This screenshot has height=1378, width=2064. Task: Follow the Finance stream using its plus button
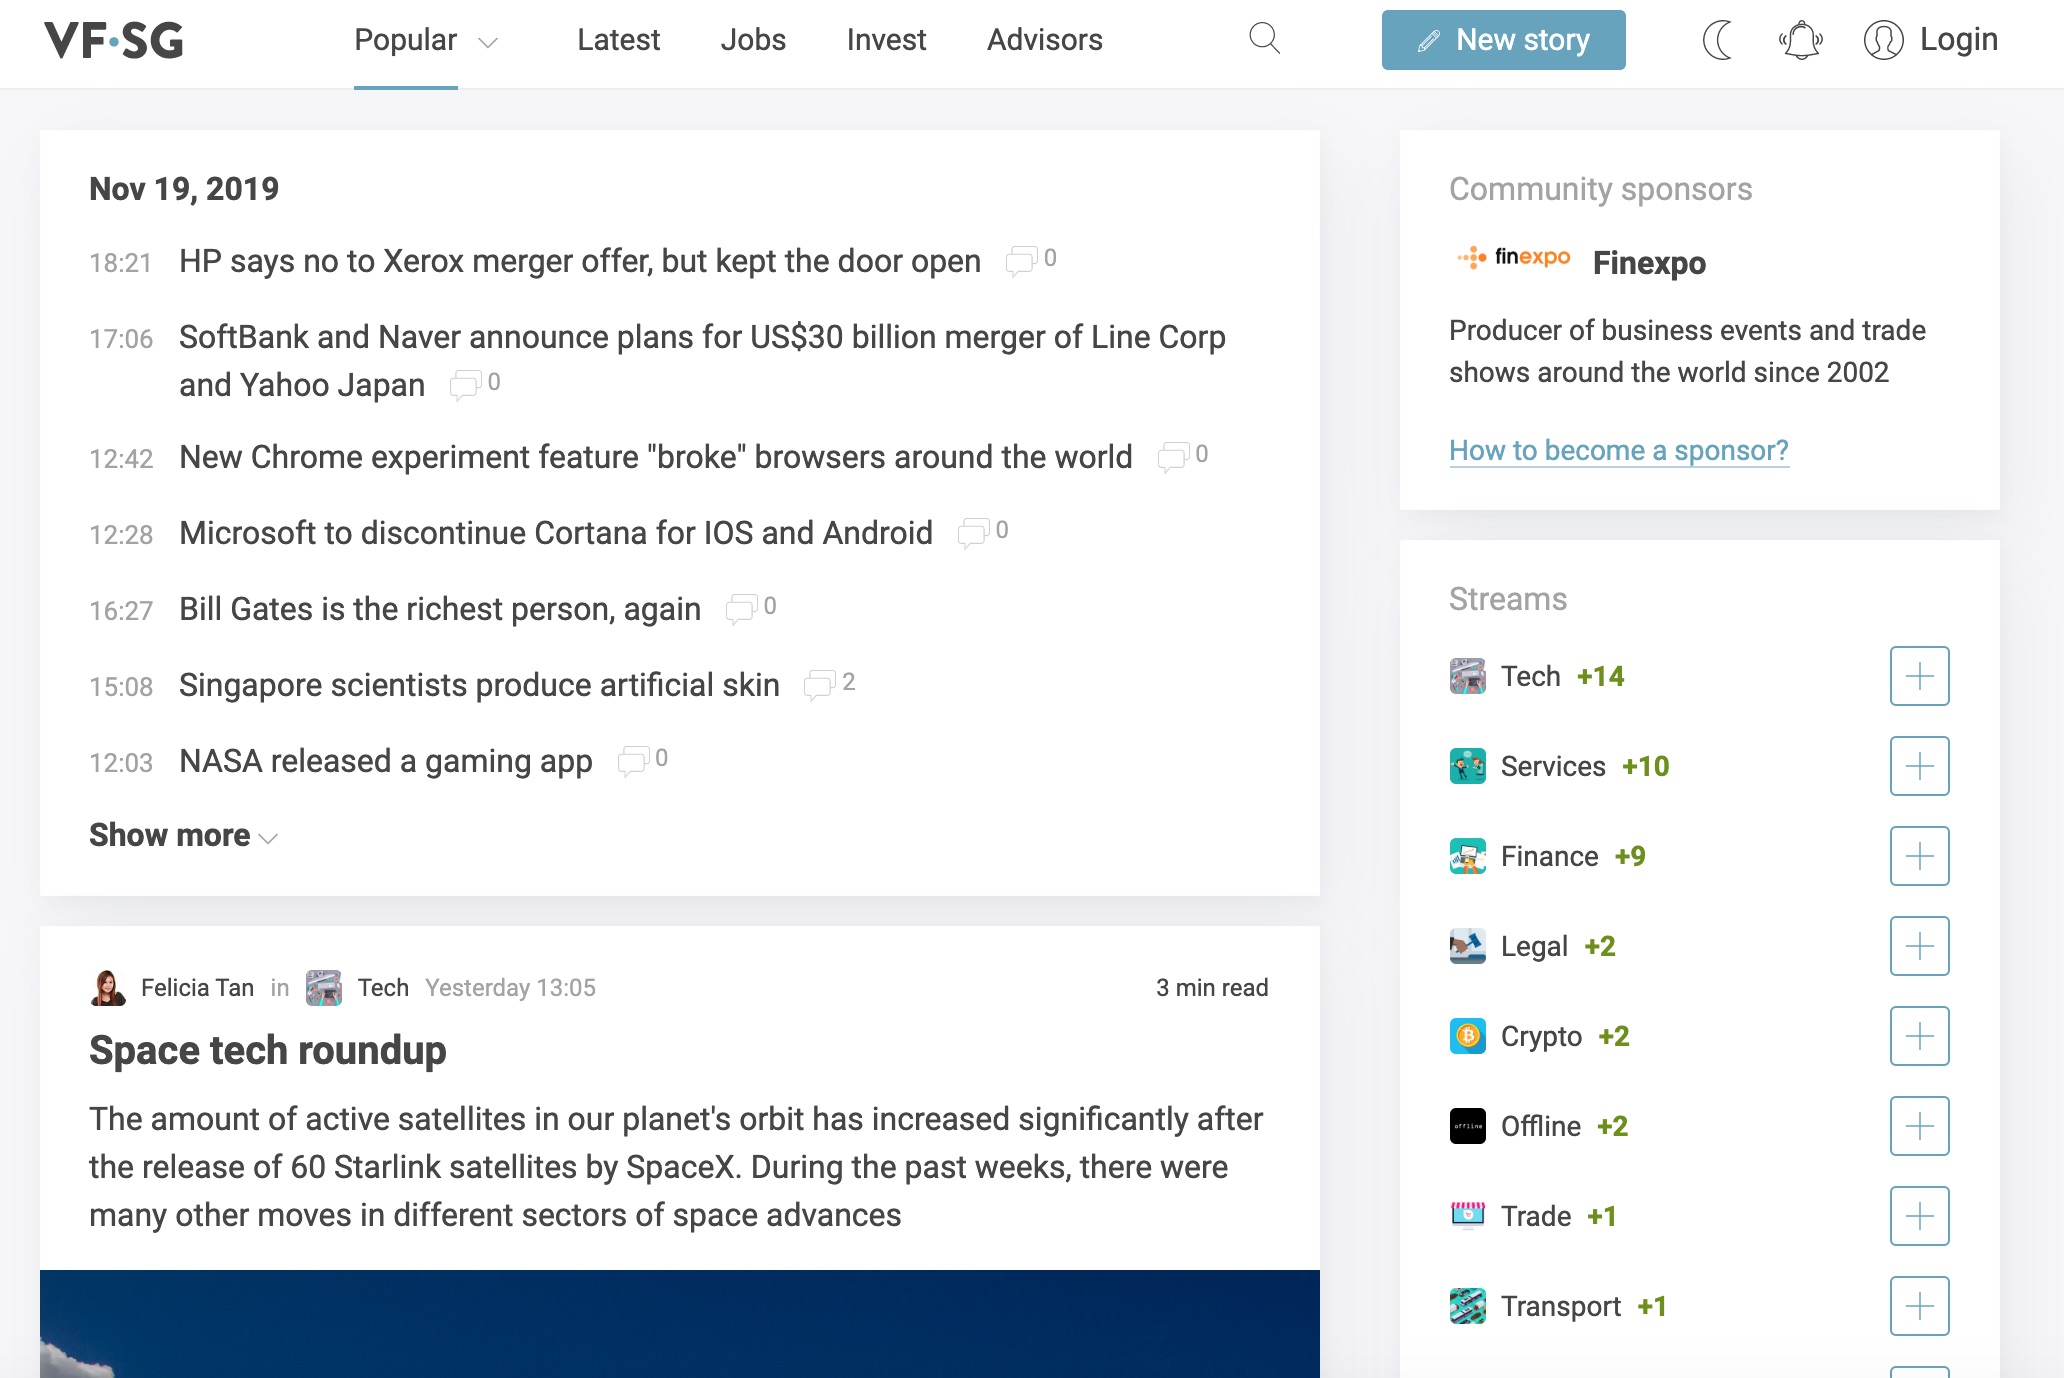tap(1919, 856)
